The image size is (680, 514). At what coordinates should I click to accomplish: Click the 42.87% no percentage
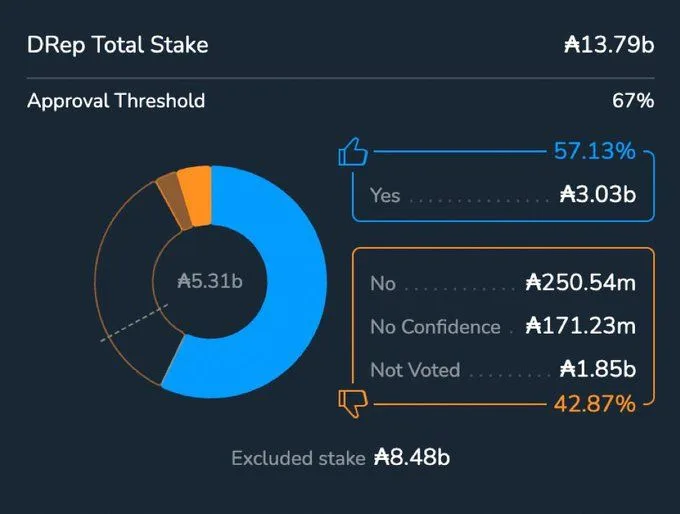coord(594,404)
